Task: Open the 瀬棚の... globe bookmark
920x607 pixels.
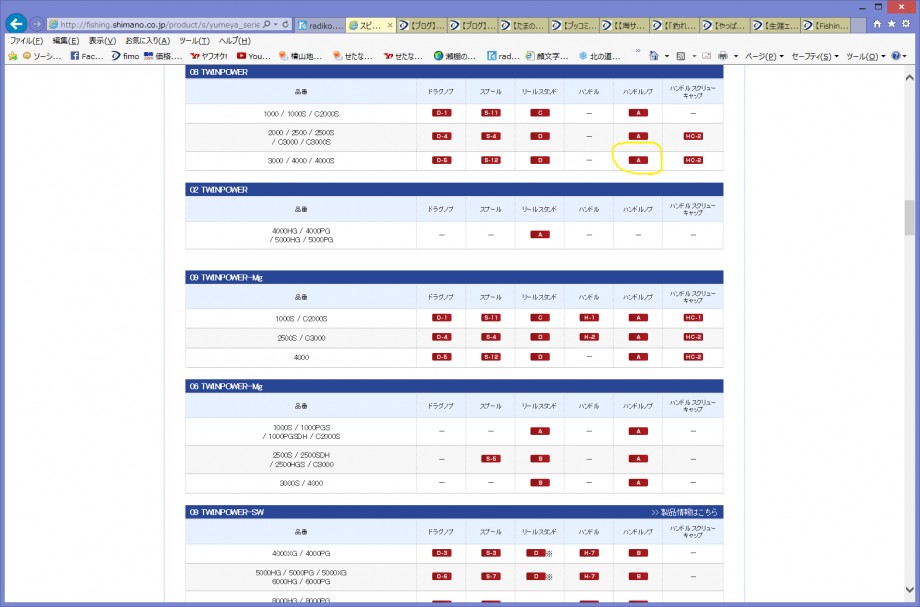Action: (455, 56)
